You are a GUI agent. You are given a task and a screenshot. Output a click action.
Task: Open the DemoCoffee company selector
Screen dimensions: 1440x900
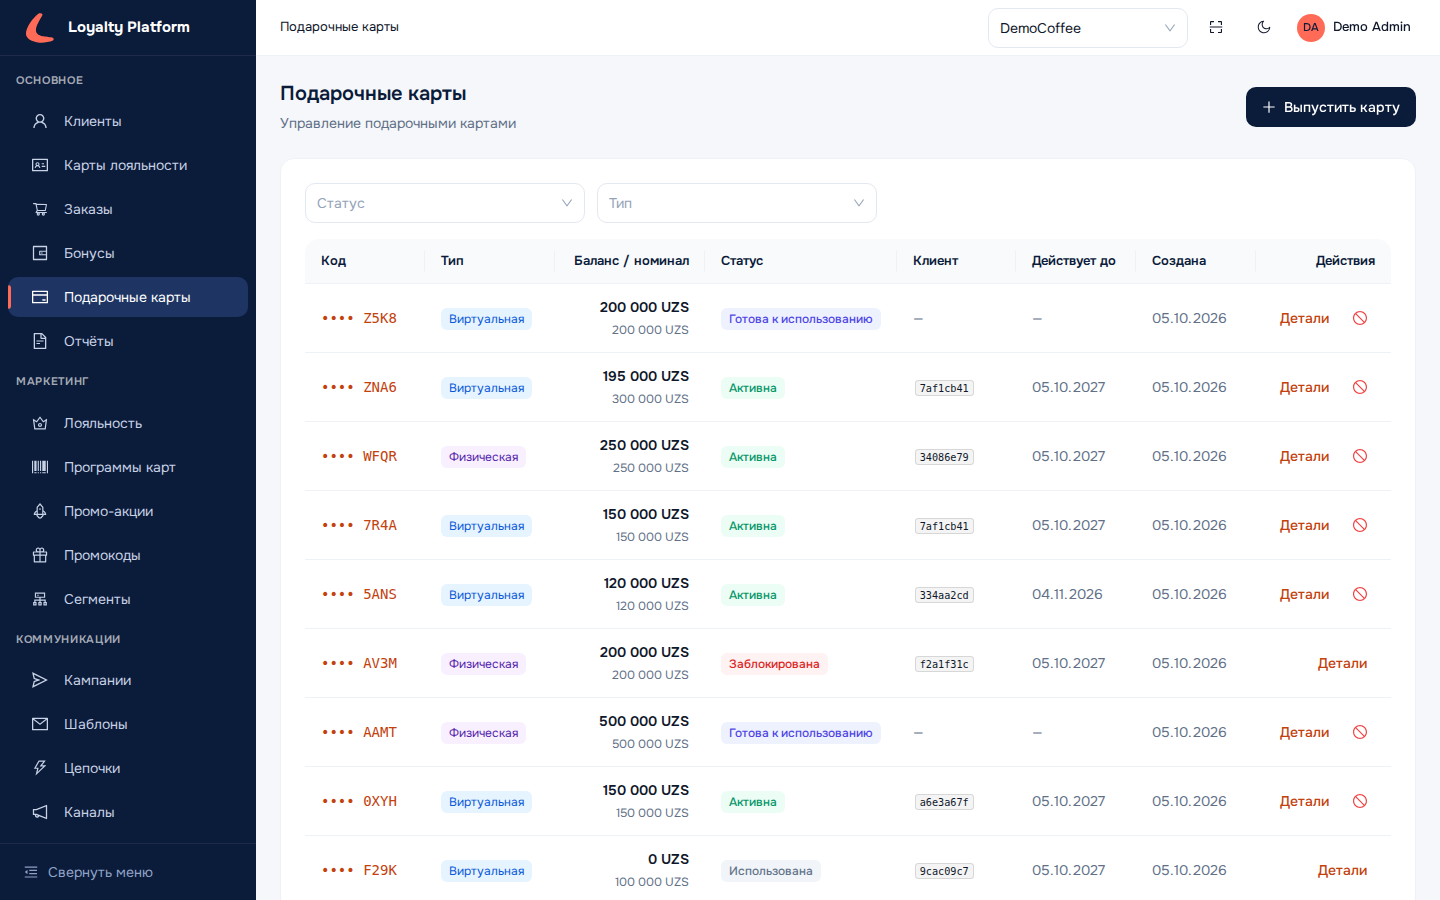click(1088, 28)
